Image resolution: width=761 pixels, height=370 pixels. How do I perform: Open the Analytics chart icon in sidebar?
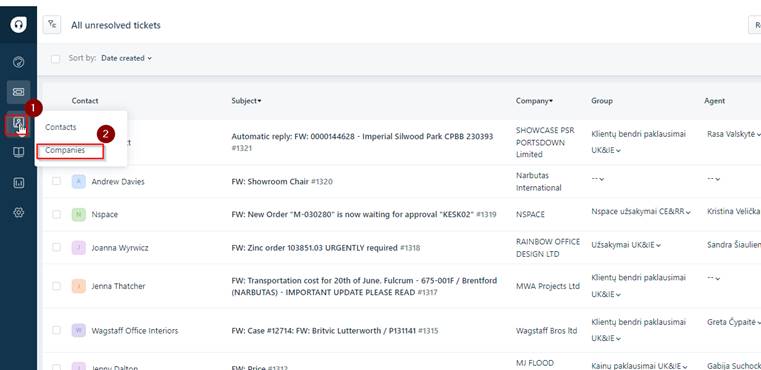(x=18, y=183)
